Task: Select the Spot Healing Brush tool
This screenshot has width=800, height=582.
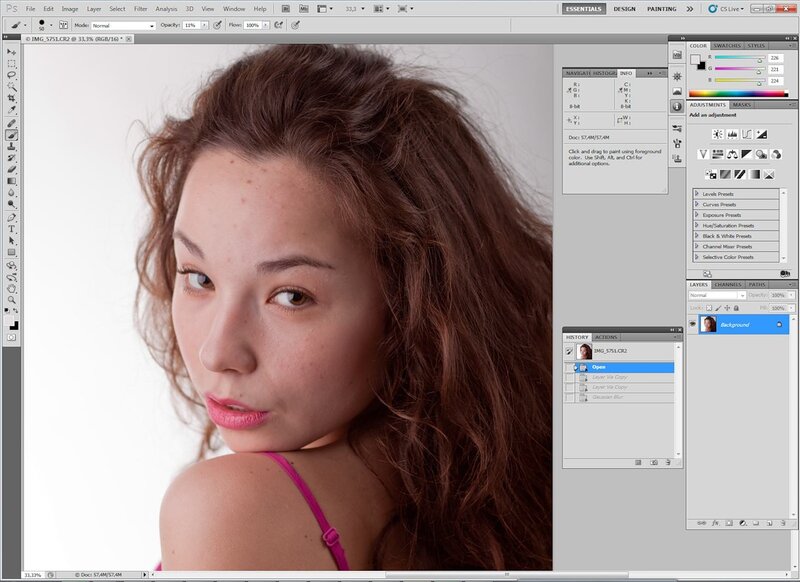Action: tap(11, 123)
